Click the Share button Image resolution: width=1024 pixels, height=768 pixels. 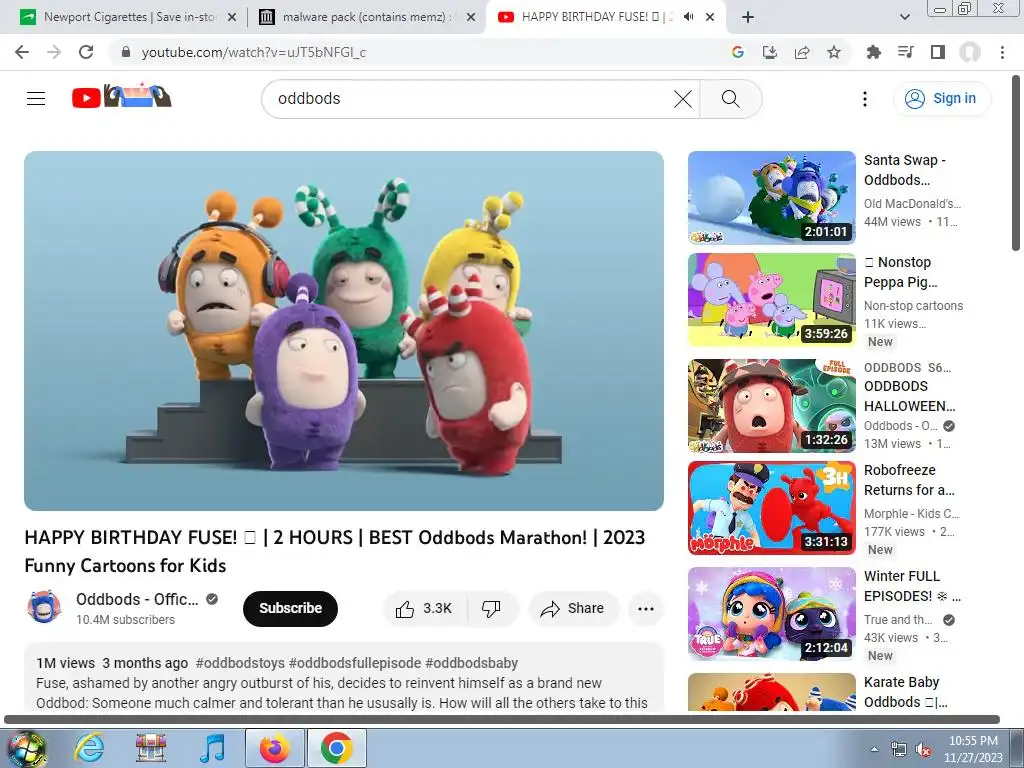[x=573, y=609]
